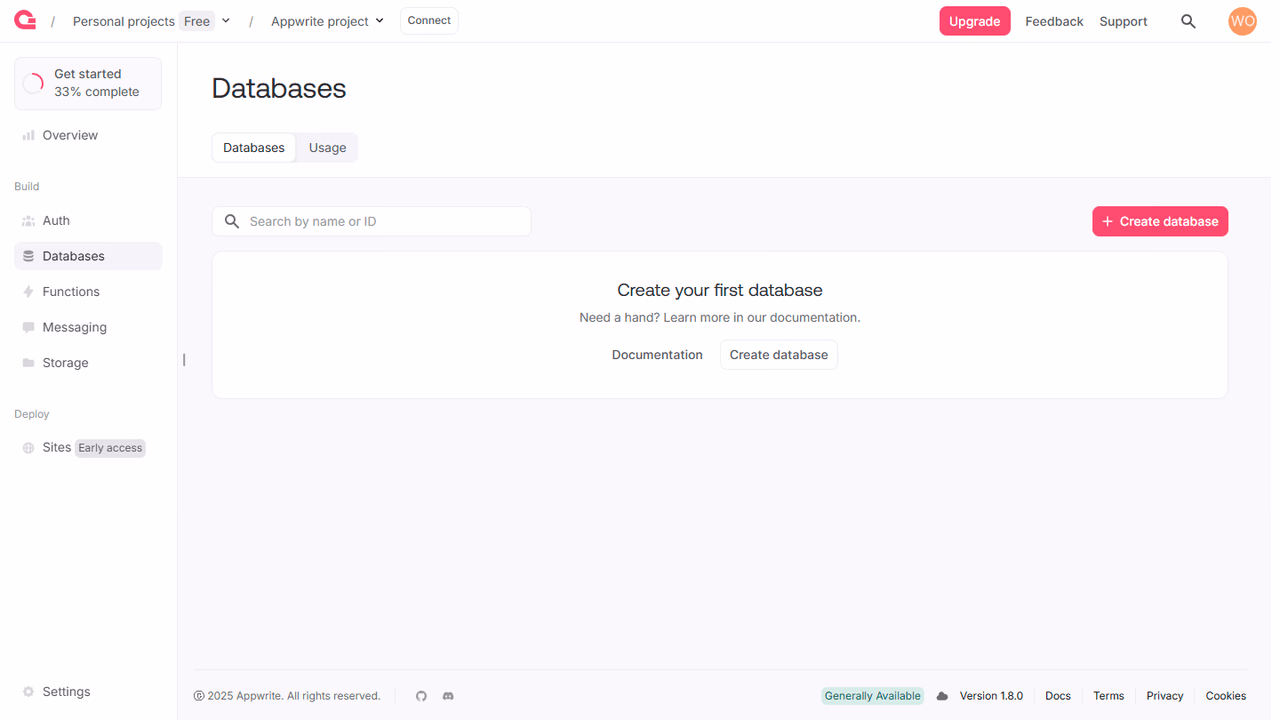Image resolution: width=1280 pixels, height=720 pixels.
Task: Click the Functions lightning icon
Action: tap(28, 292)
